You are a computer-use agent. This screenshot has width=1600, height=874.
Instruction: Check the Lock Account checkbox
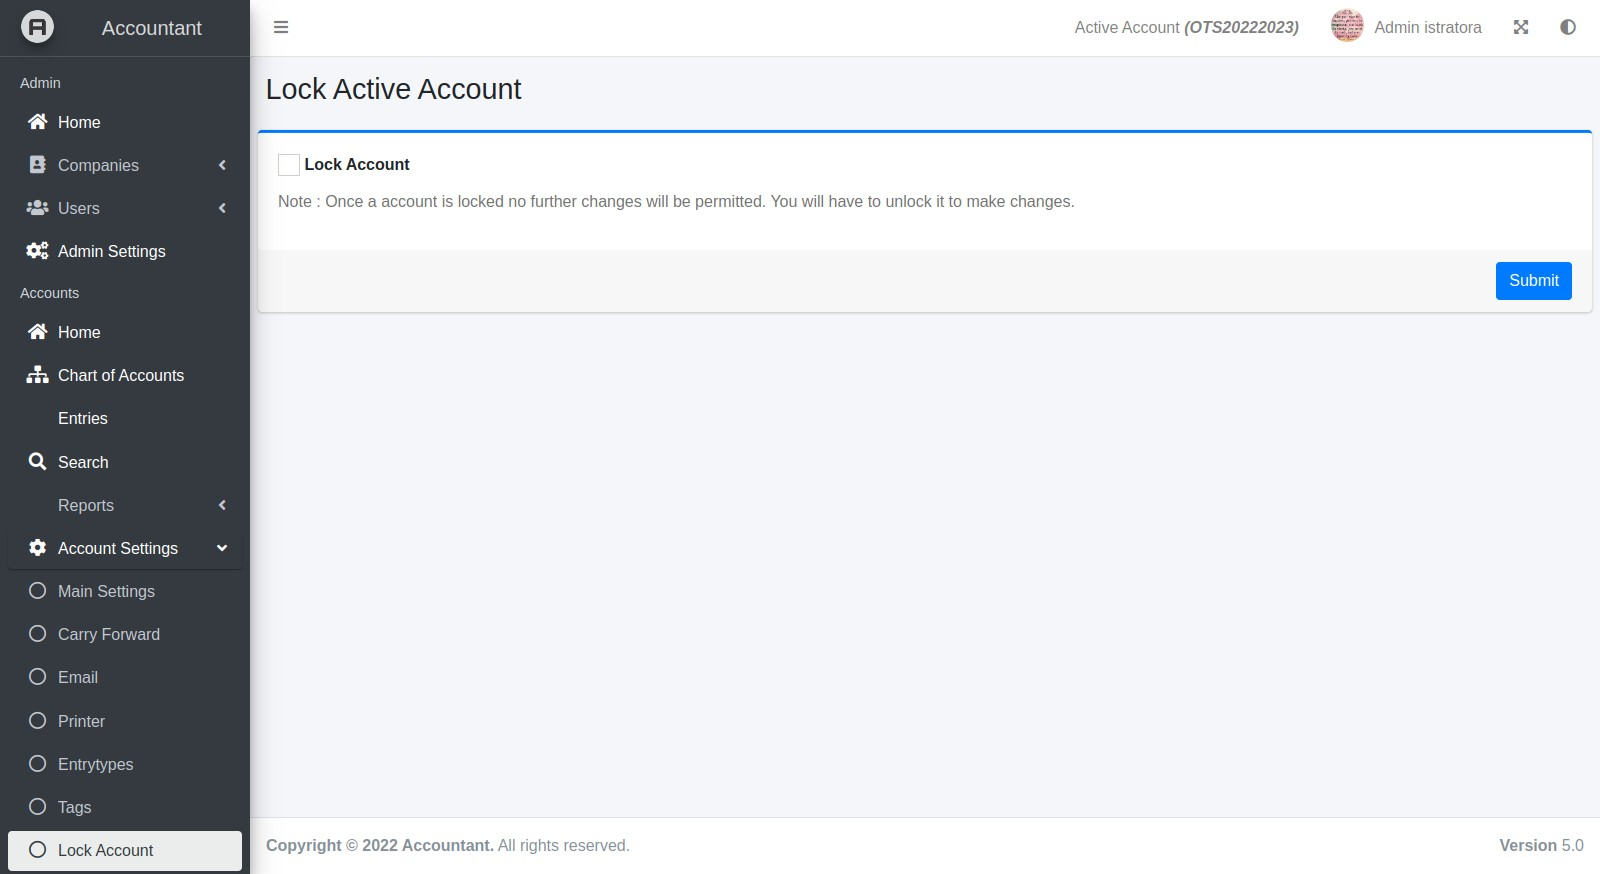click(289, 165)
